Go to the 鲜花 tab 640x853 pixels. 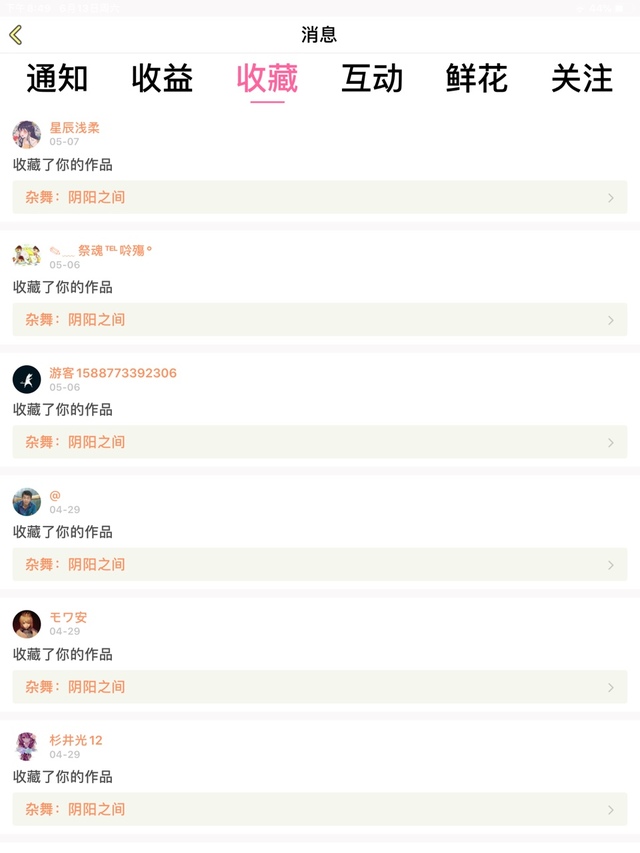(x=477, y=79)
